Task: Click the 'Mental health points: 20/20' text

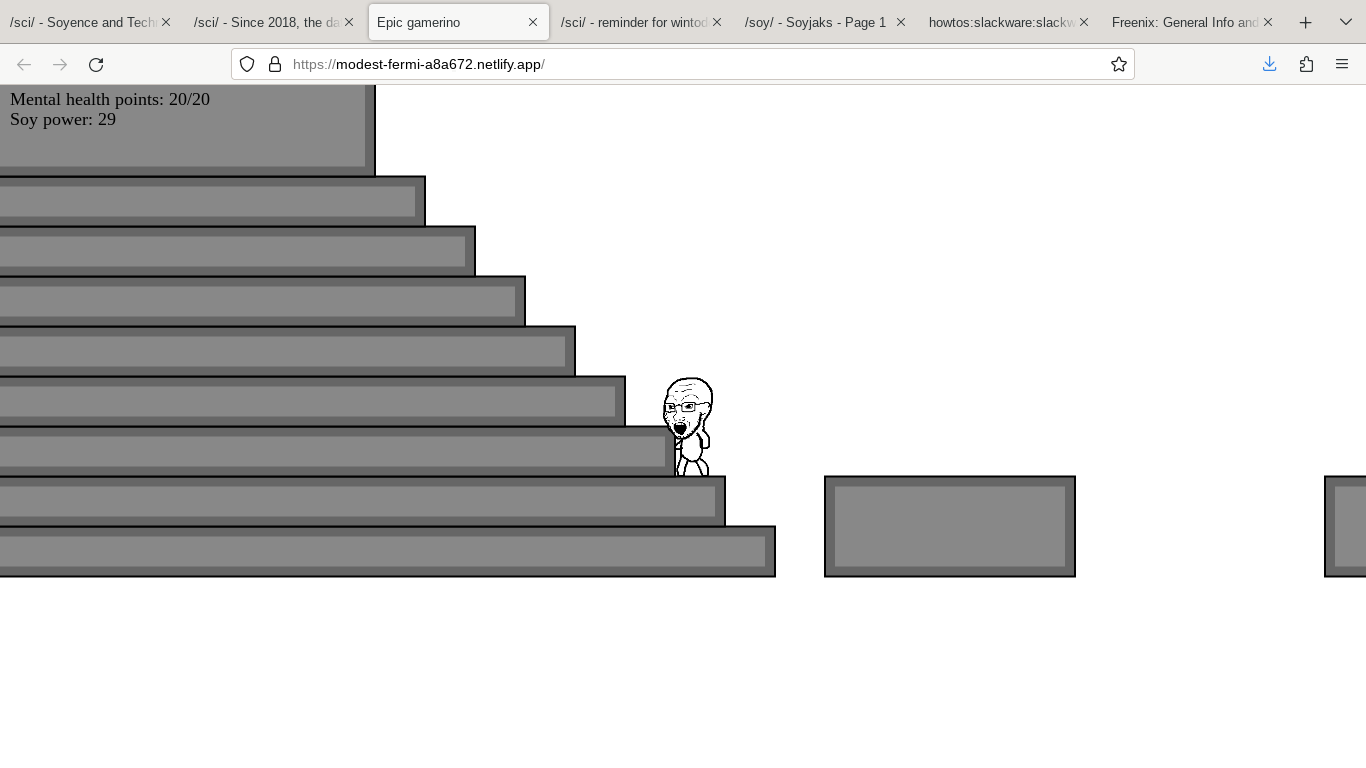Action: tap(110, 99)
